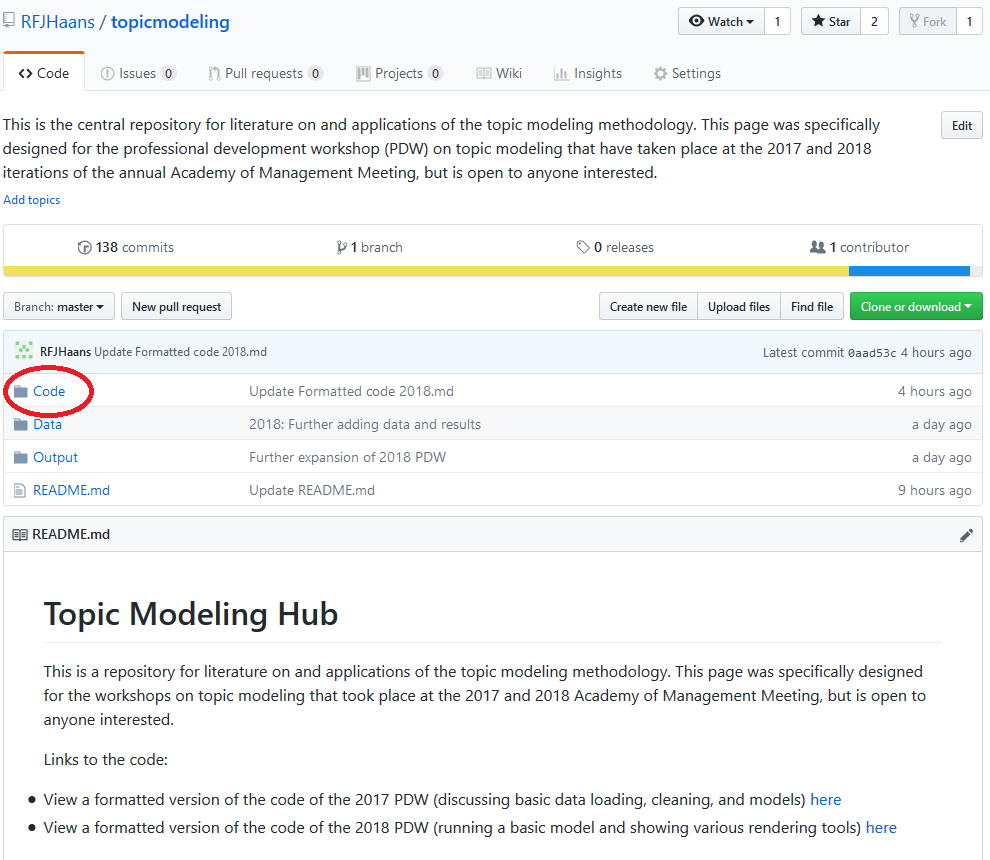Screen dimensions: 990x860
Task: Open commit 'Further expansion of 2018 PDW'
Action: pyautogui.click(x=347, y=457)
